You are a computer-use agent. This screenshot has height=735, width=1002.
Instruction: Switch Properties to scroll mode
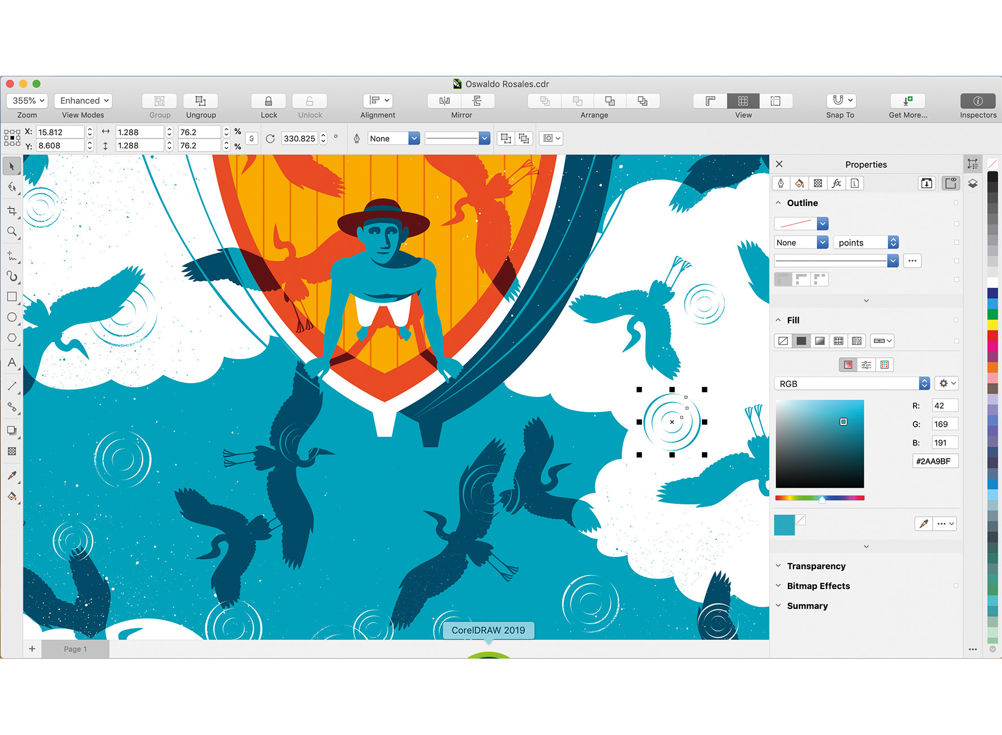pyautogui.click(x=927, y=183)
